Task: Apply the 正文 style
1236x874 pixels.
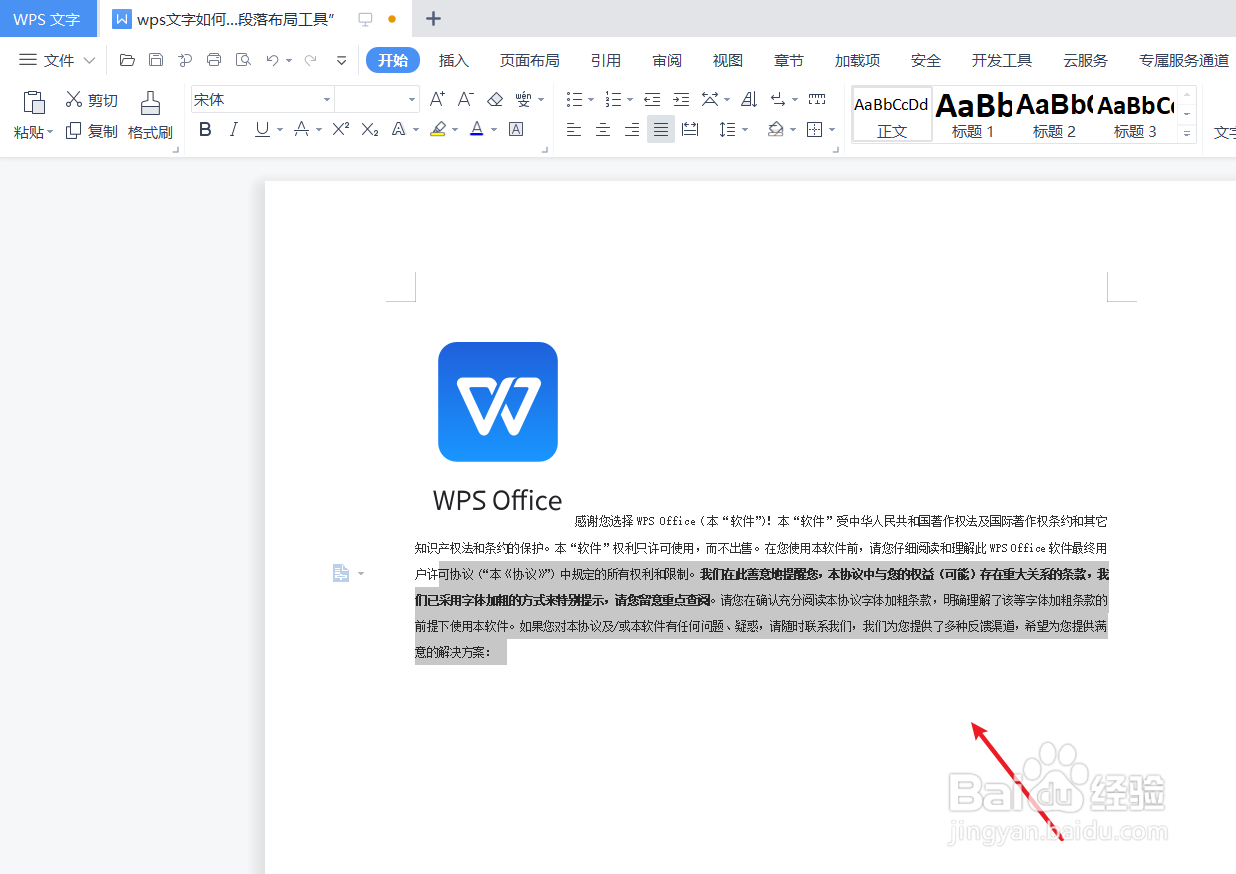Action: coord(892,114)
